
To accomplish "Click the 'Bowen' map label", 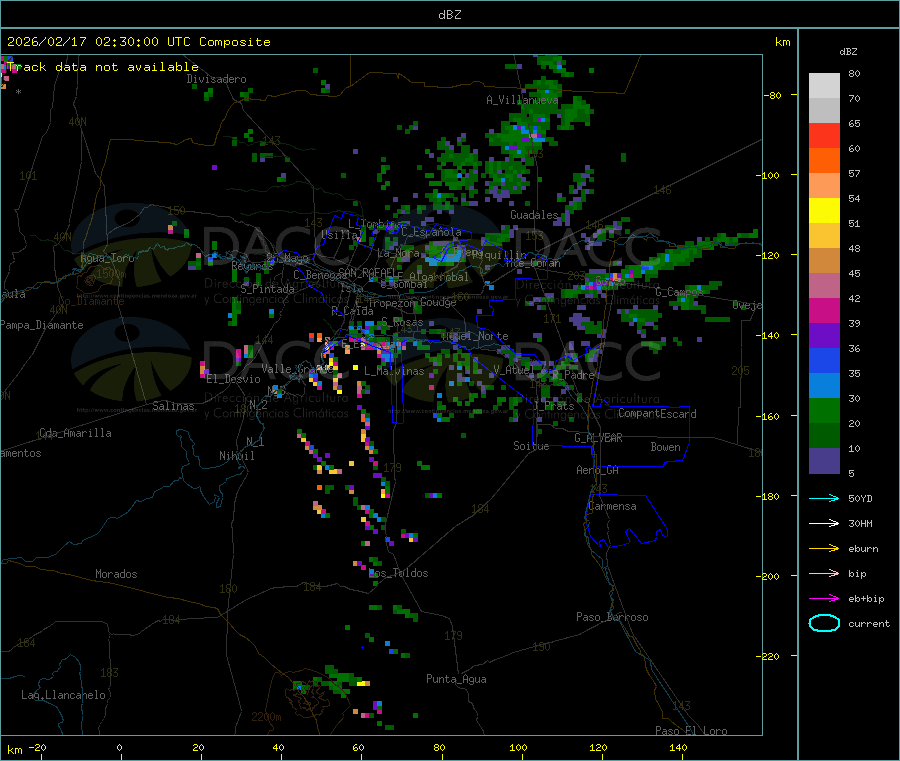I will 665,447.
